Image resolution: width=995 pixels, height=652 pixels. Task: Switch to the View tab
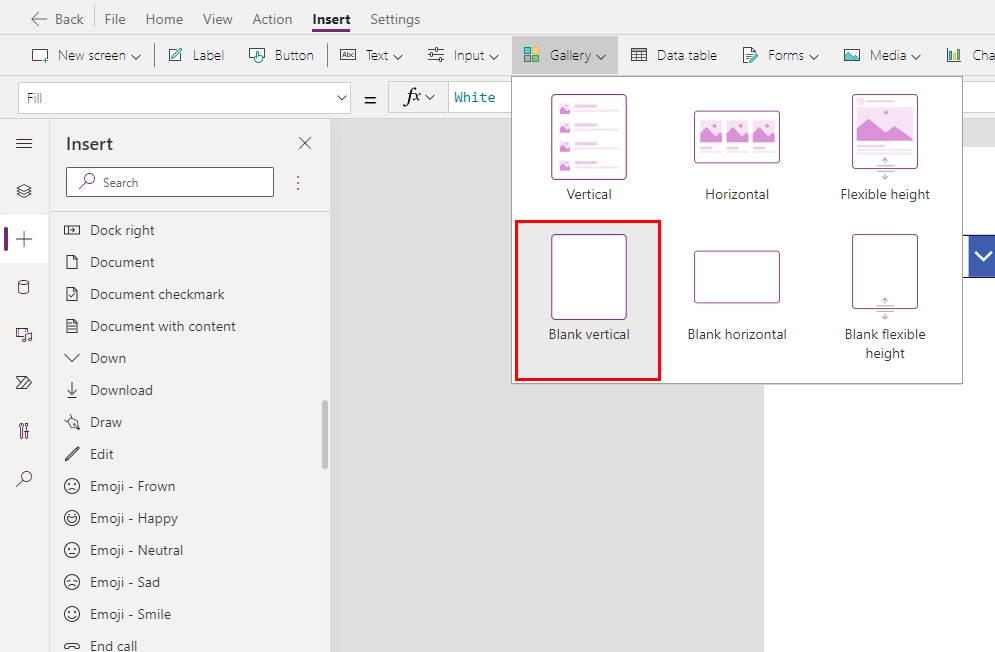coord(218,19)
